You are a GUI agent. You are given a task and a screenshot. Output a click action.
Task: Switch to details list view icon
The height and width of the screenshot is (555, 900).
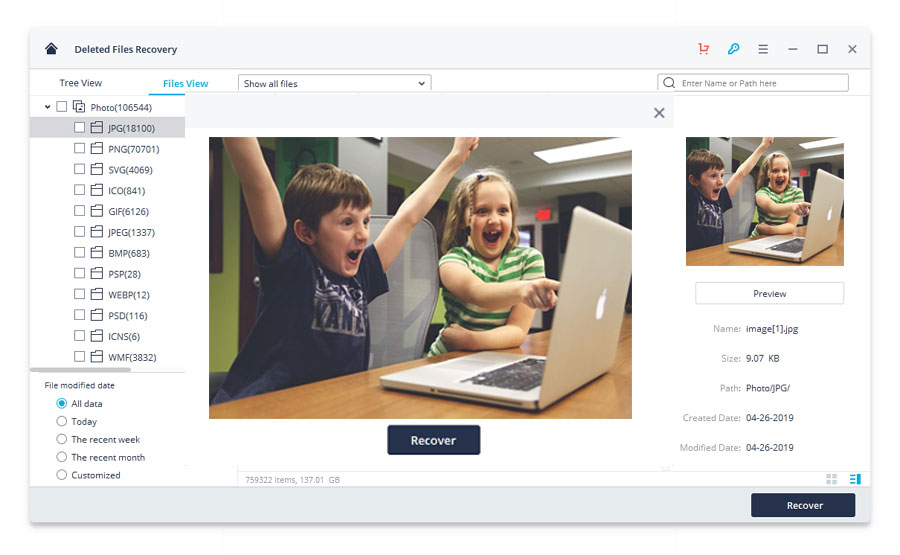(x=855, y=479)
